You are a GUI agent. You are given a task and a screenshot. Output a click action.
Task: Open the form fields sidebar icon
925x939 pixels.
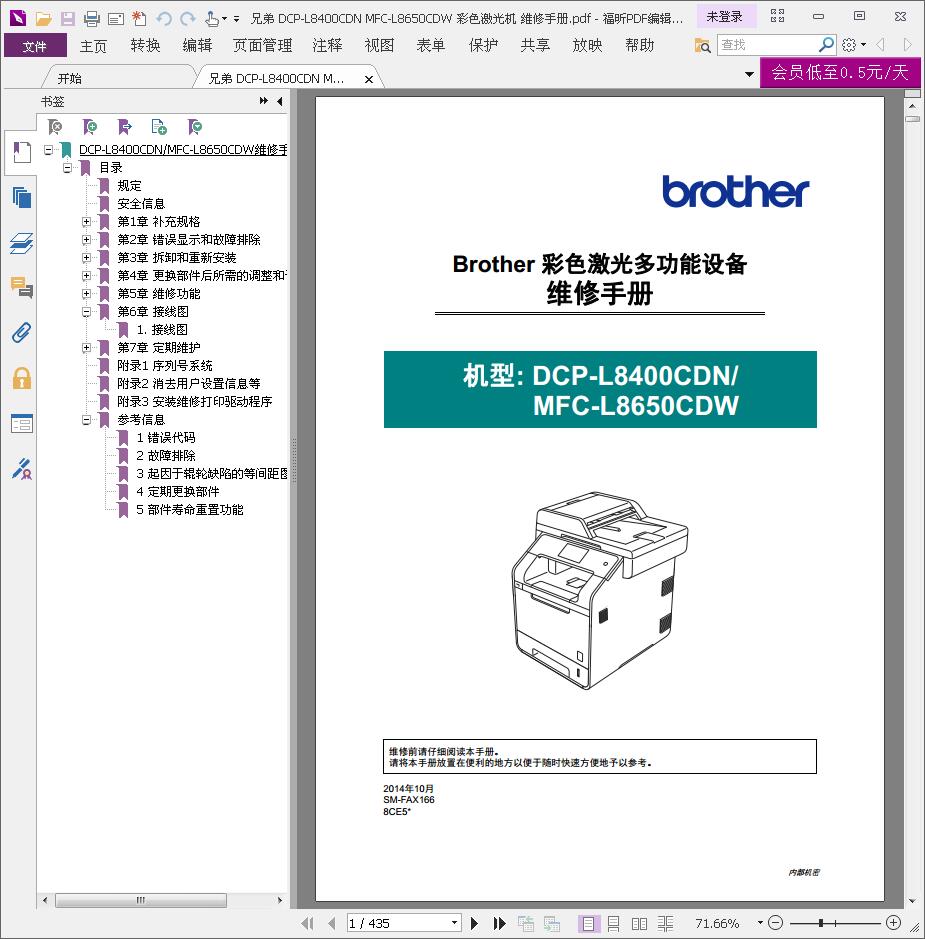22,423
